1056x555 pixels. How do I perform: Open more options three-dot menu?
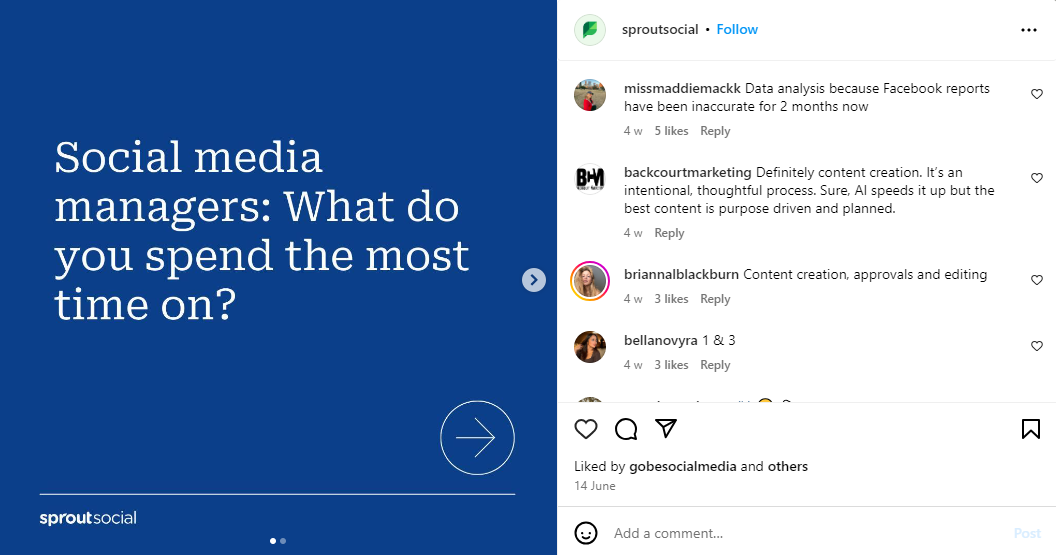(x=1028, y=30)
